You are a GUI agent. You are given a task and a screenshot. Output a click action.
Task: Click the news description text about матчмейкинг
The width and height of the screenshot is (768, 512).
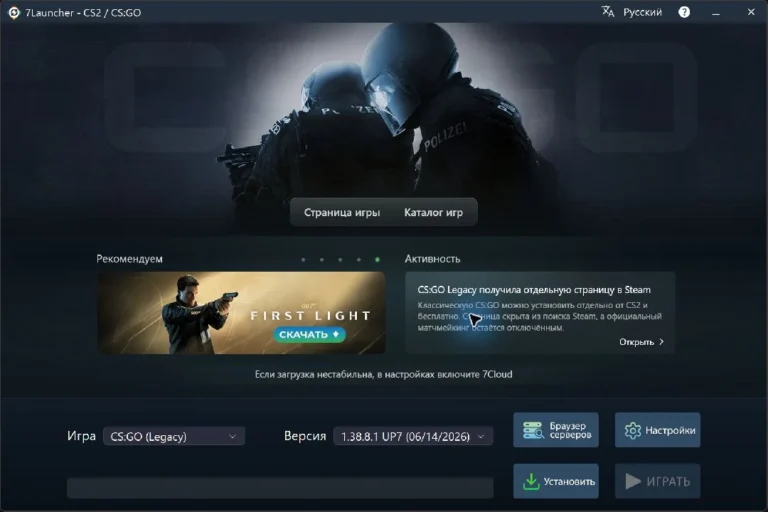540,316
